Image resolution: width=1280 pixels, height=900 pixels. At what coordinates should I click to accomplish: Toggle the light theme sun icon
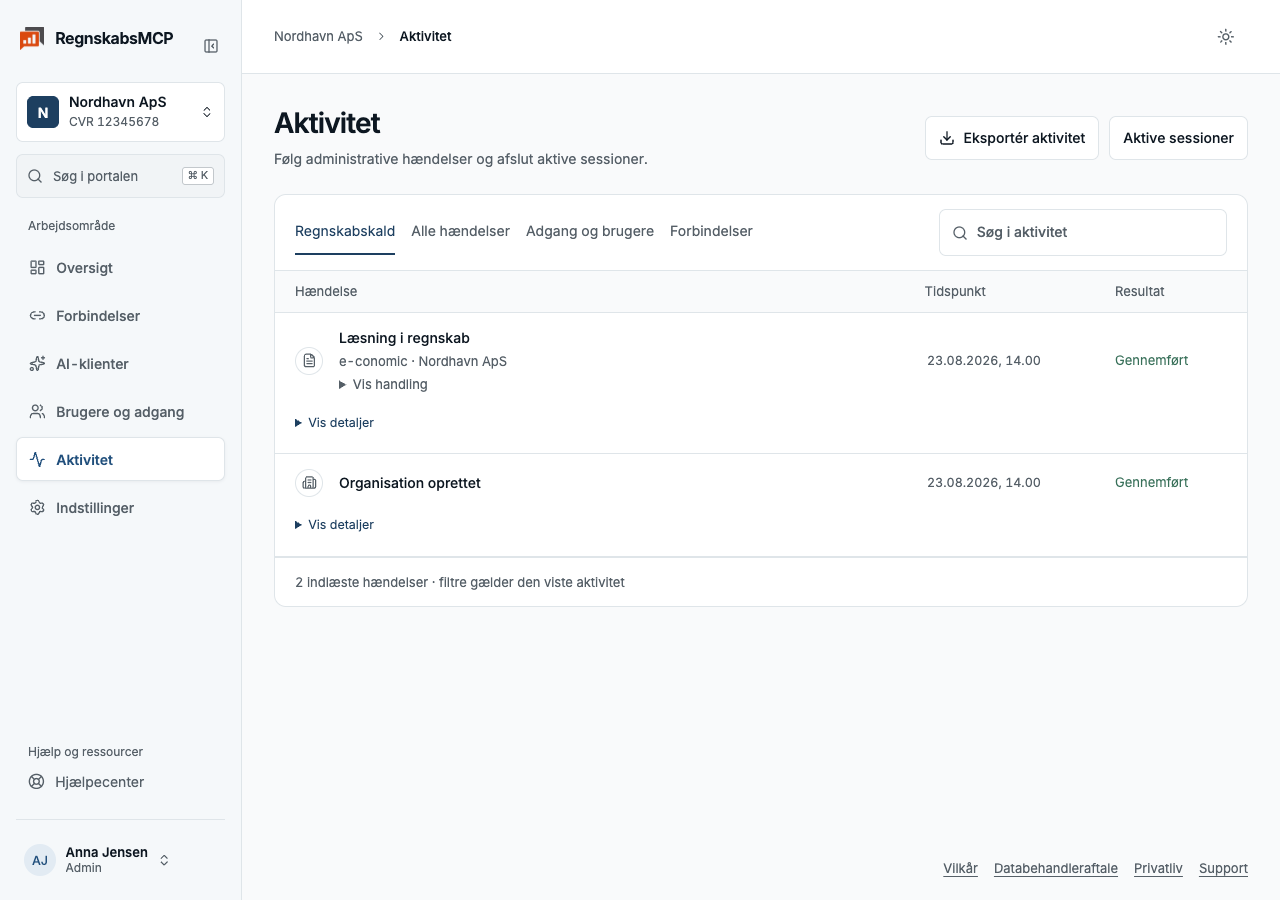pyautogui.click(x=1226, y=37)
